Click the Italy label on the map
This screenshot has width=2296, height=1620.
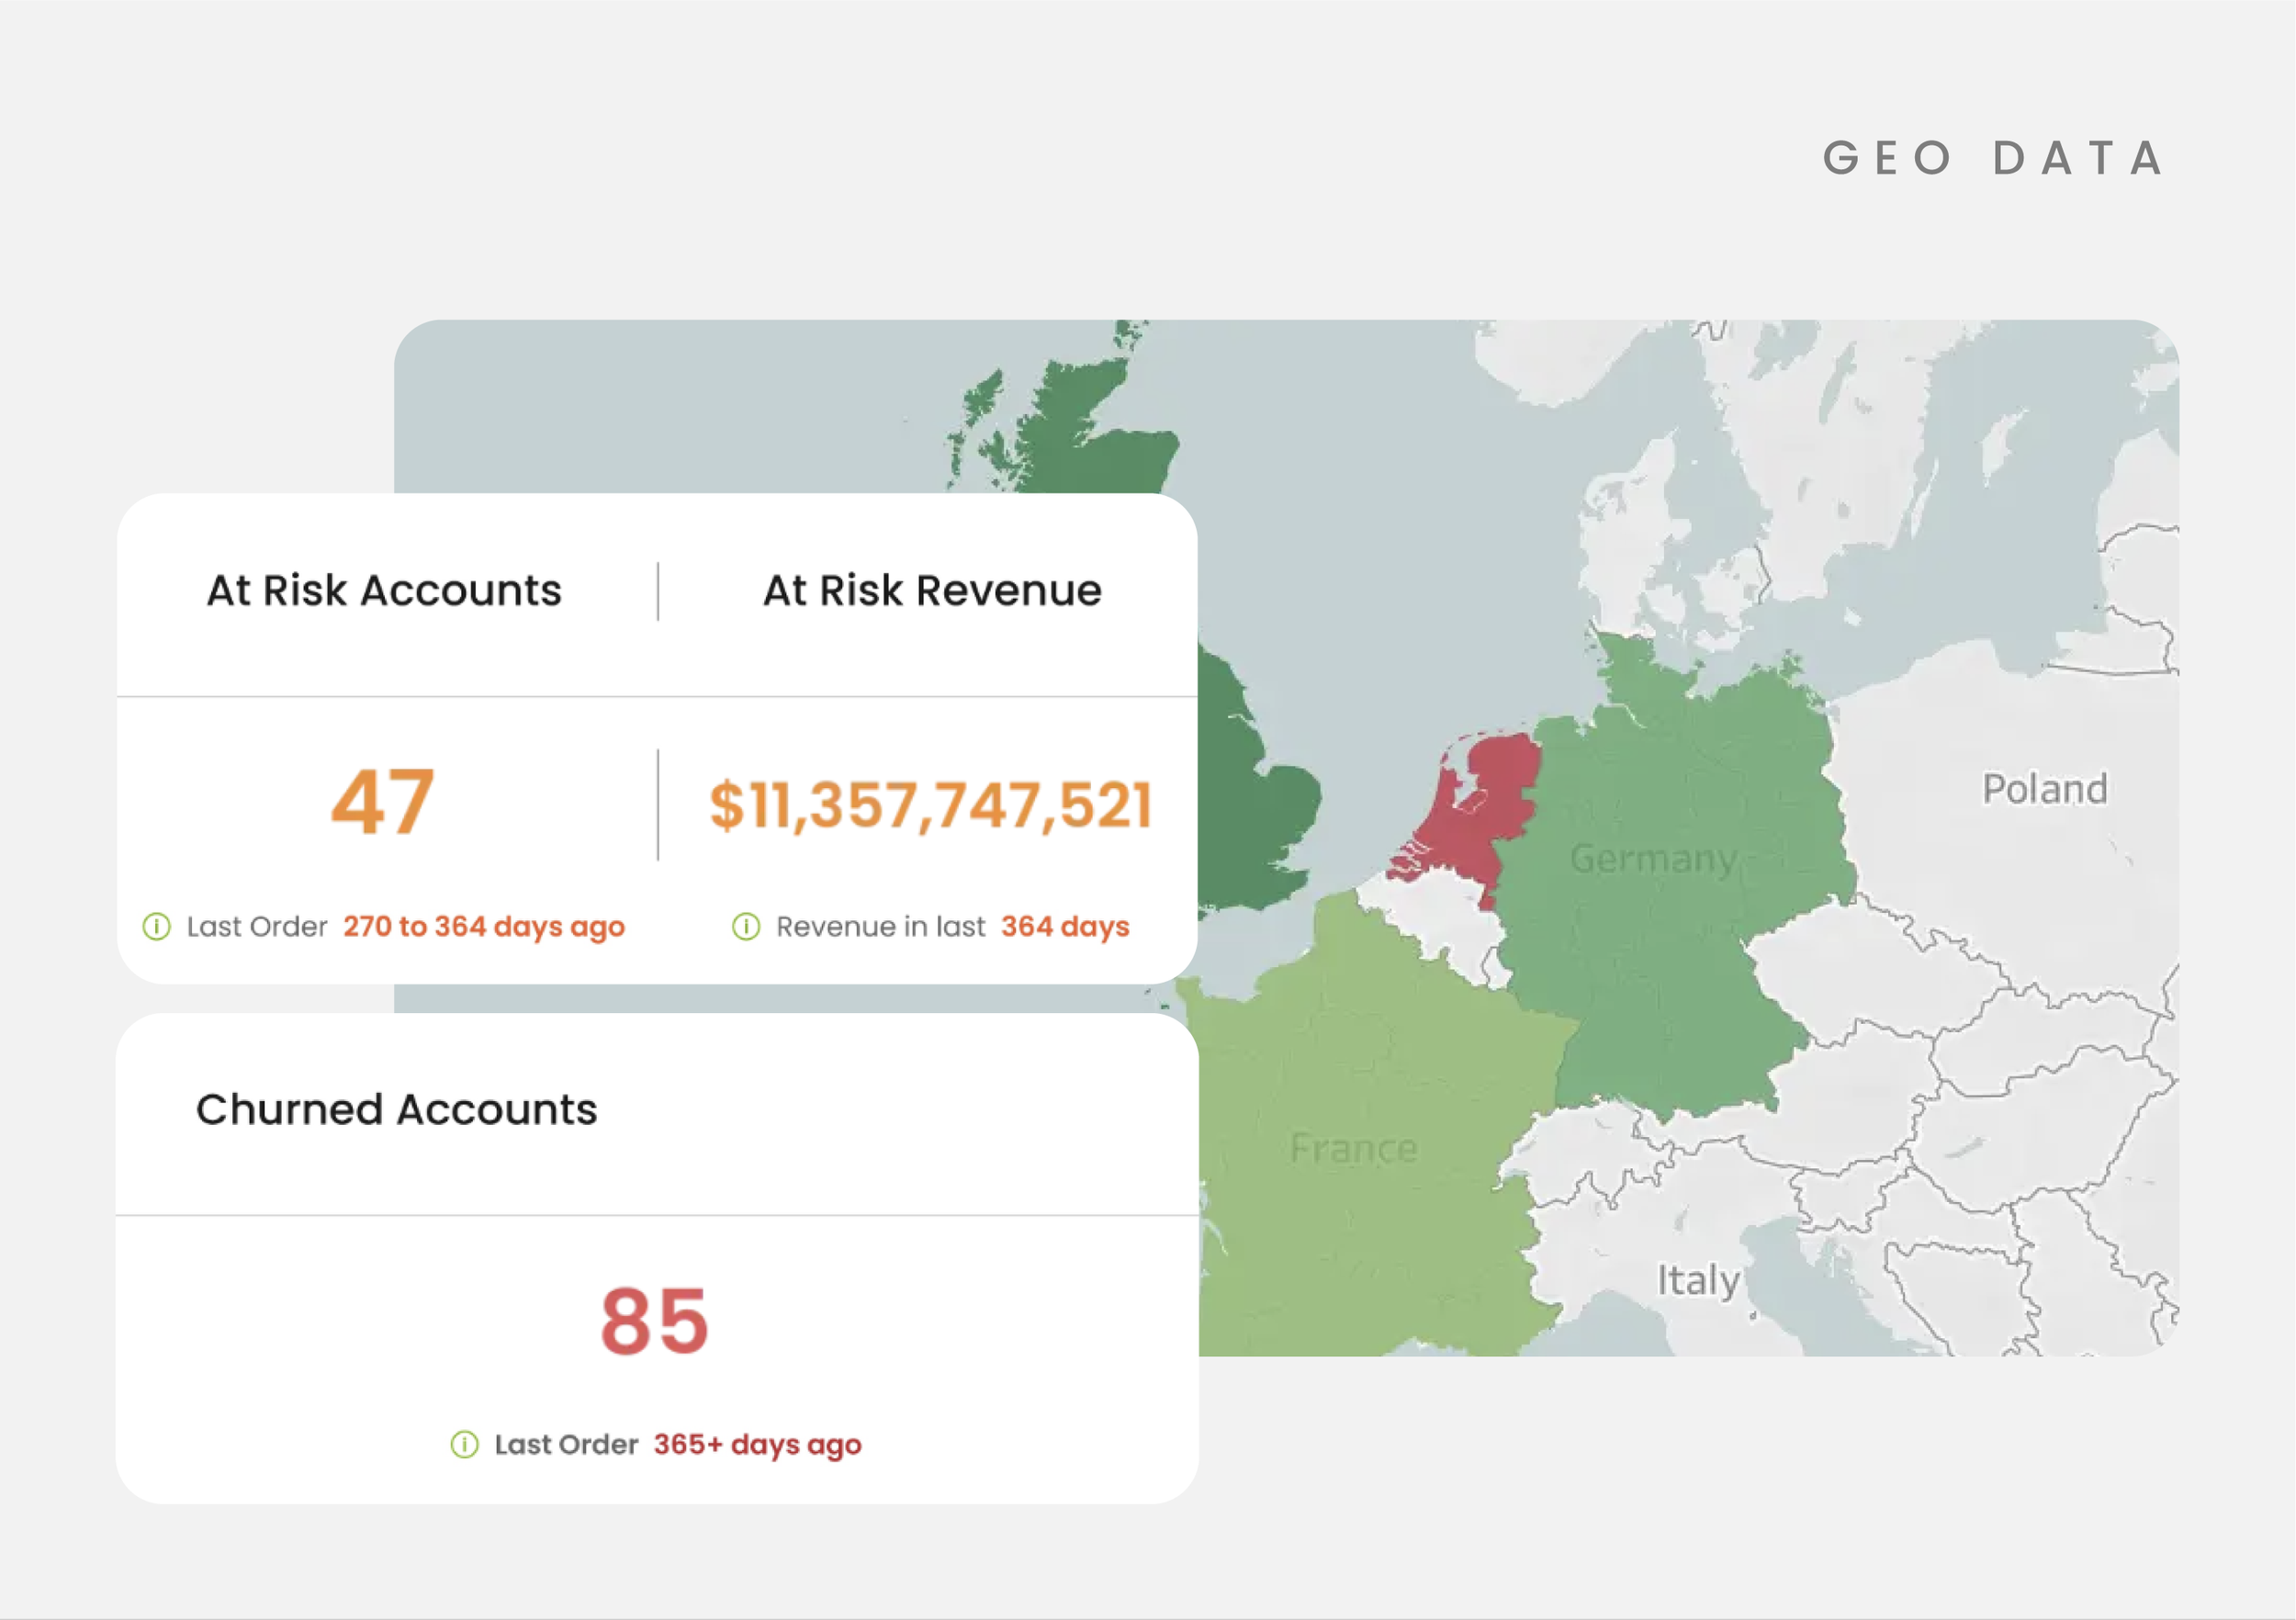(x=1698, y=1280)
